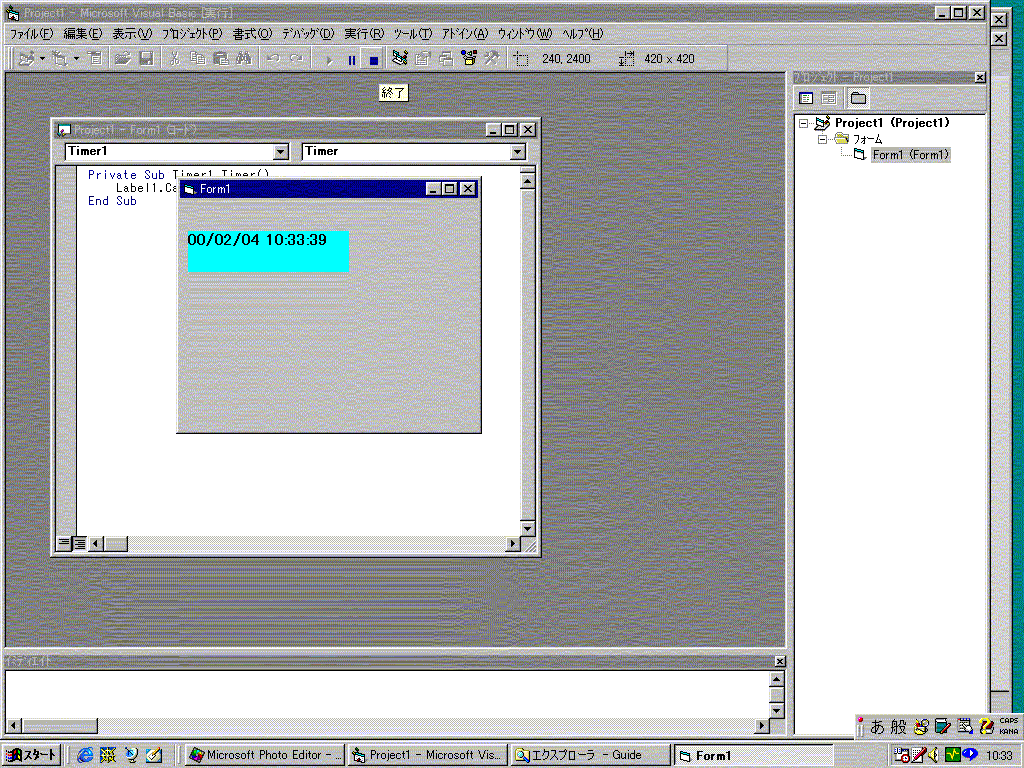Screen dimensions: 1024x768
Task: Pause the running program with Break button
Action: tap(351, 59)
